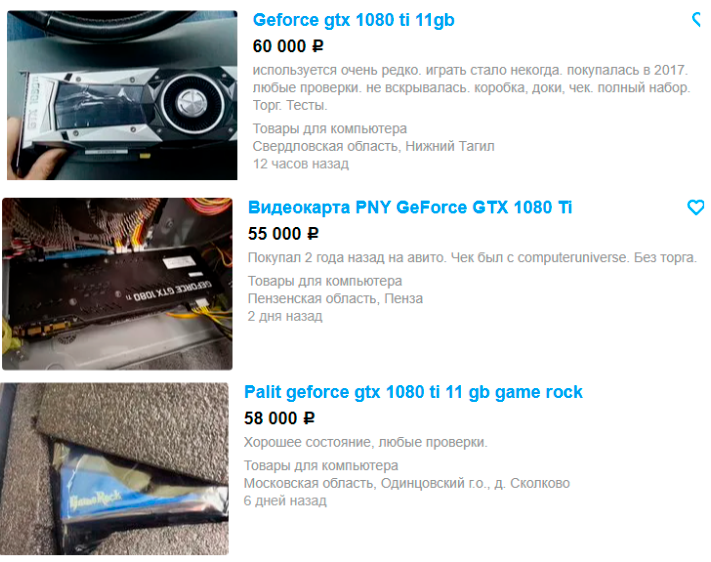This screenshot has width=711, height=562.
Task: Favorite the Geforce gtx 1080 ti 11gb listing
Action: click(x=699, y=20)
